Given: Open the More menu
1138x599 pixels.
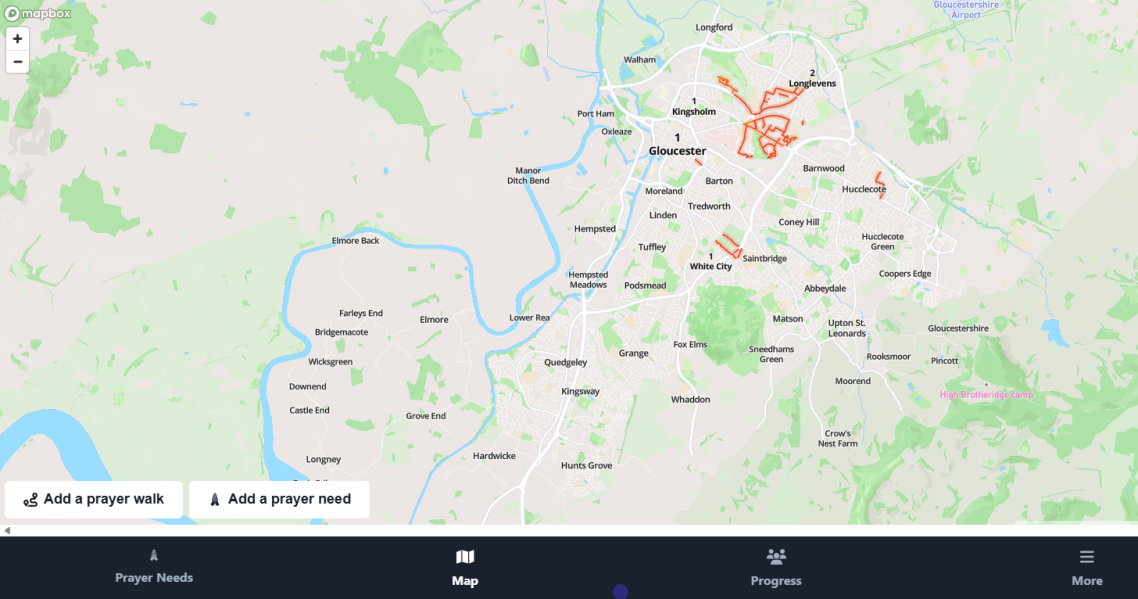Looking at the screenshot, I should pyautogui.click(x=1086, y=568).
